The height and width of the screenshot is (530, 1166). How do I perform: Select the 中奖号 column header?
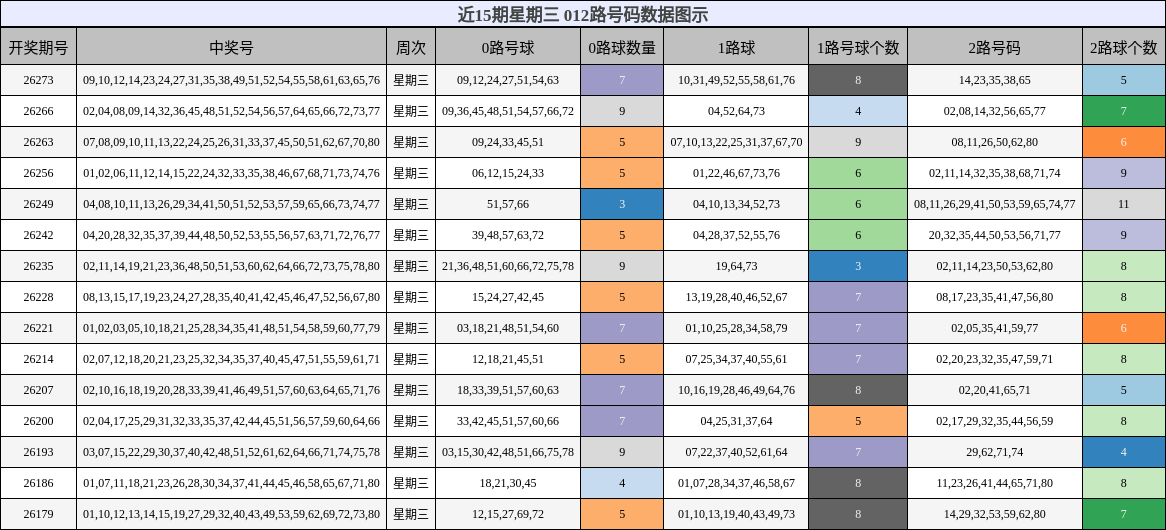pos(231,48)
